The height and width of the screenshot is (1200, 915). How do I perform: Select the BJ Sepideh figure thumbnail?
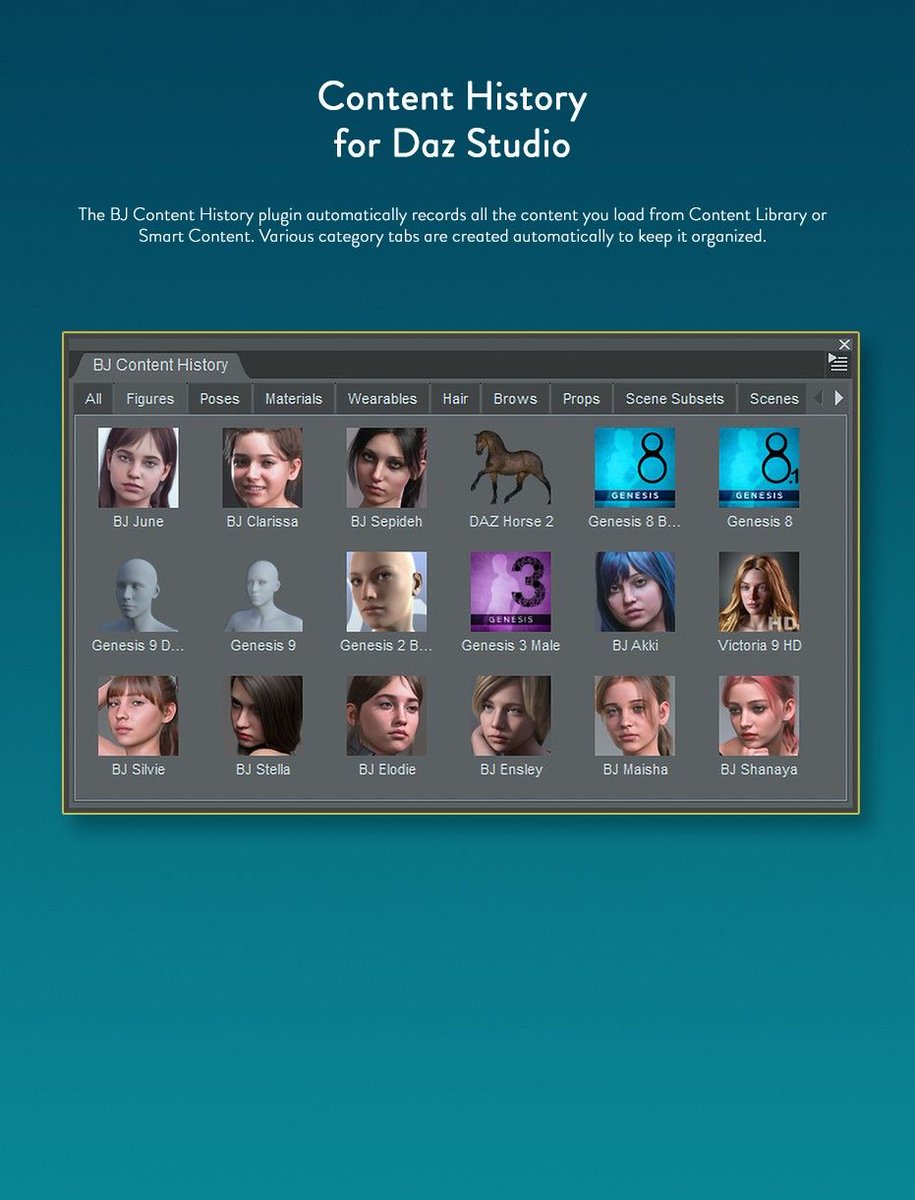386,468
